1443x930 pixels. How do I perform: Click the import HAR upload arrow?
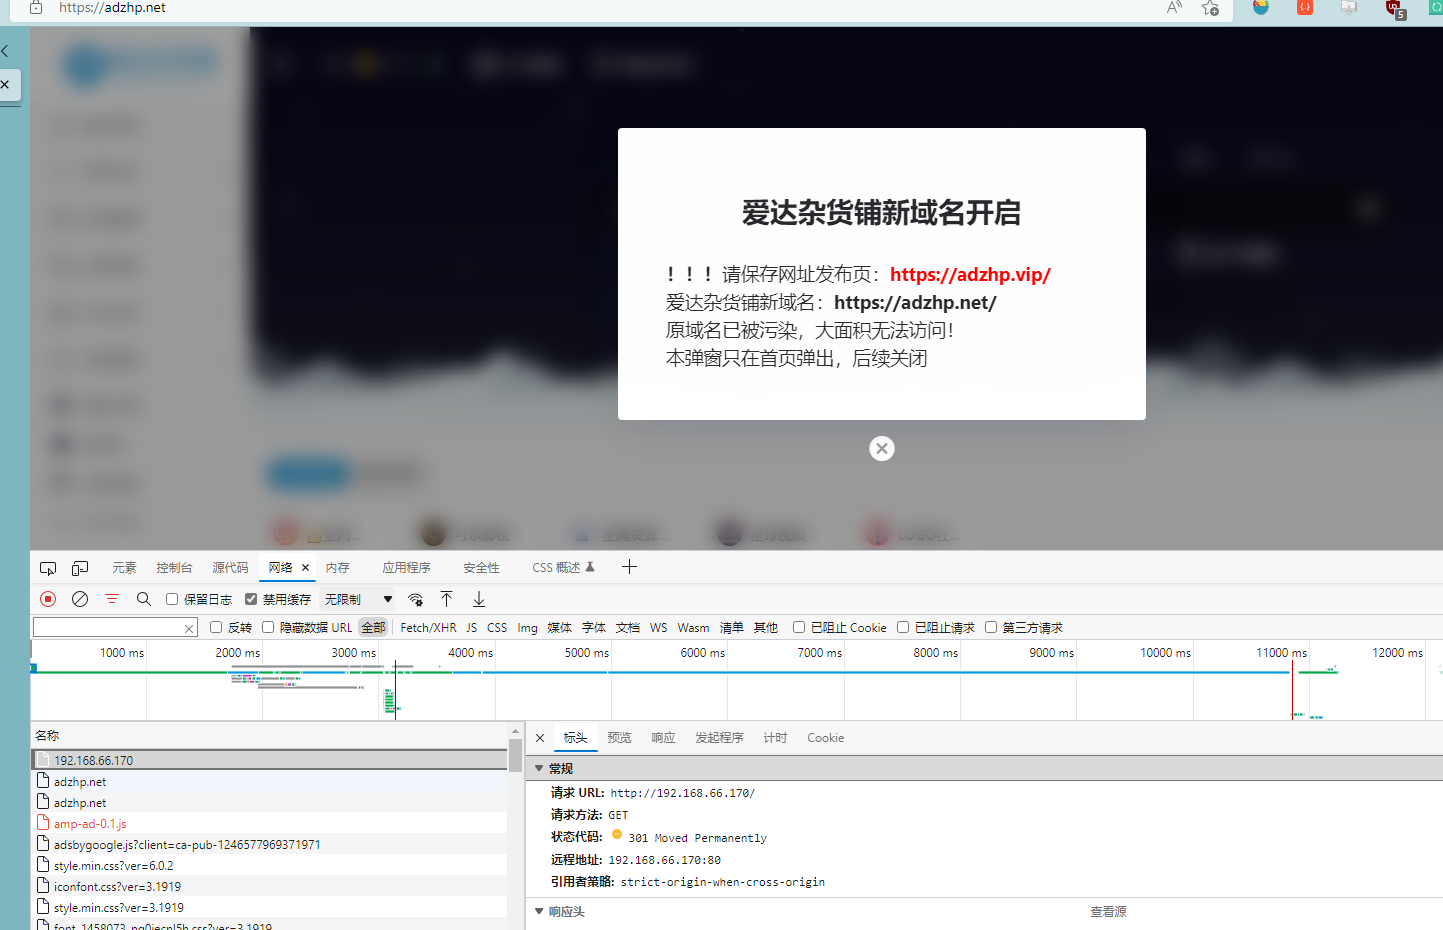[x=447, y=599]
